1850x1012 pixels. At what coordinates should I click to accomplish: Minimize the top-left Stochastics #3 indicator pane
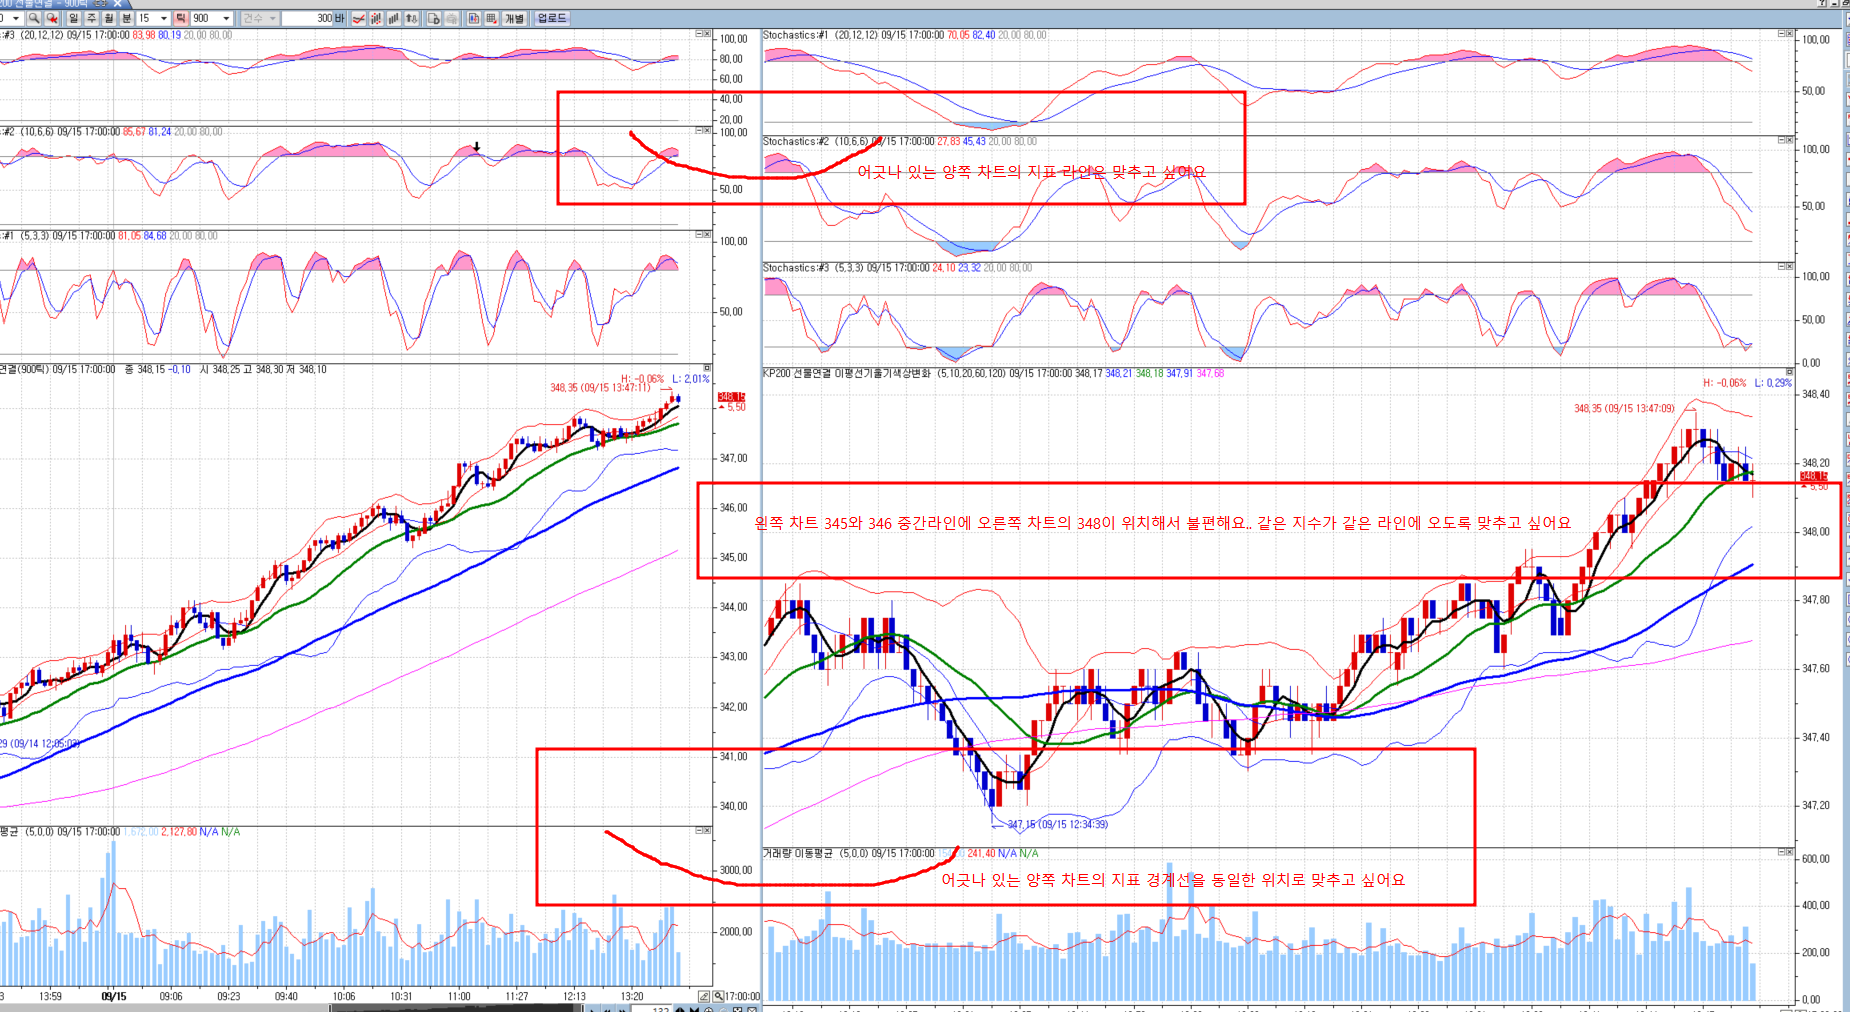pyautogui.click(x=699, y=34)
